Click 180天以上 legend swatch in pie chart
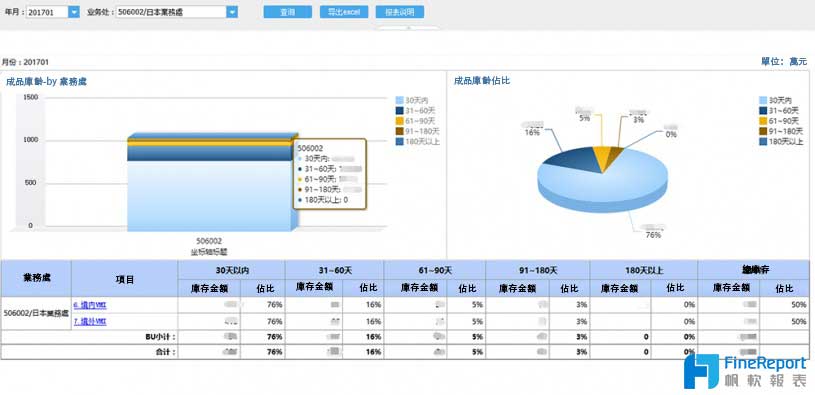The height and width of the screenshot is (395, 815). (763, 141)
